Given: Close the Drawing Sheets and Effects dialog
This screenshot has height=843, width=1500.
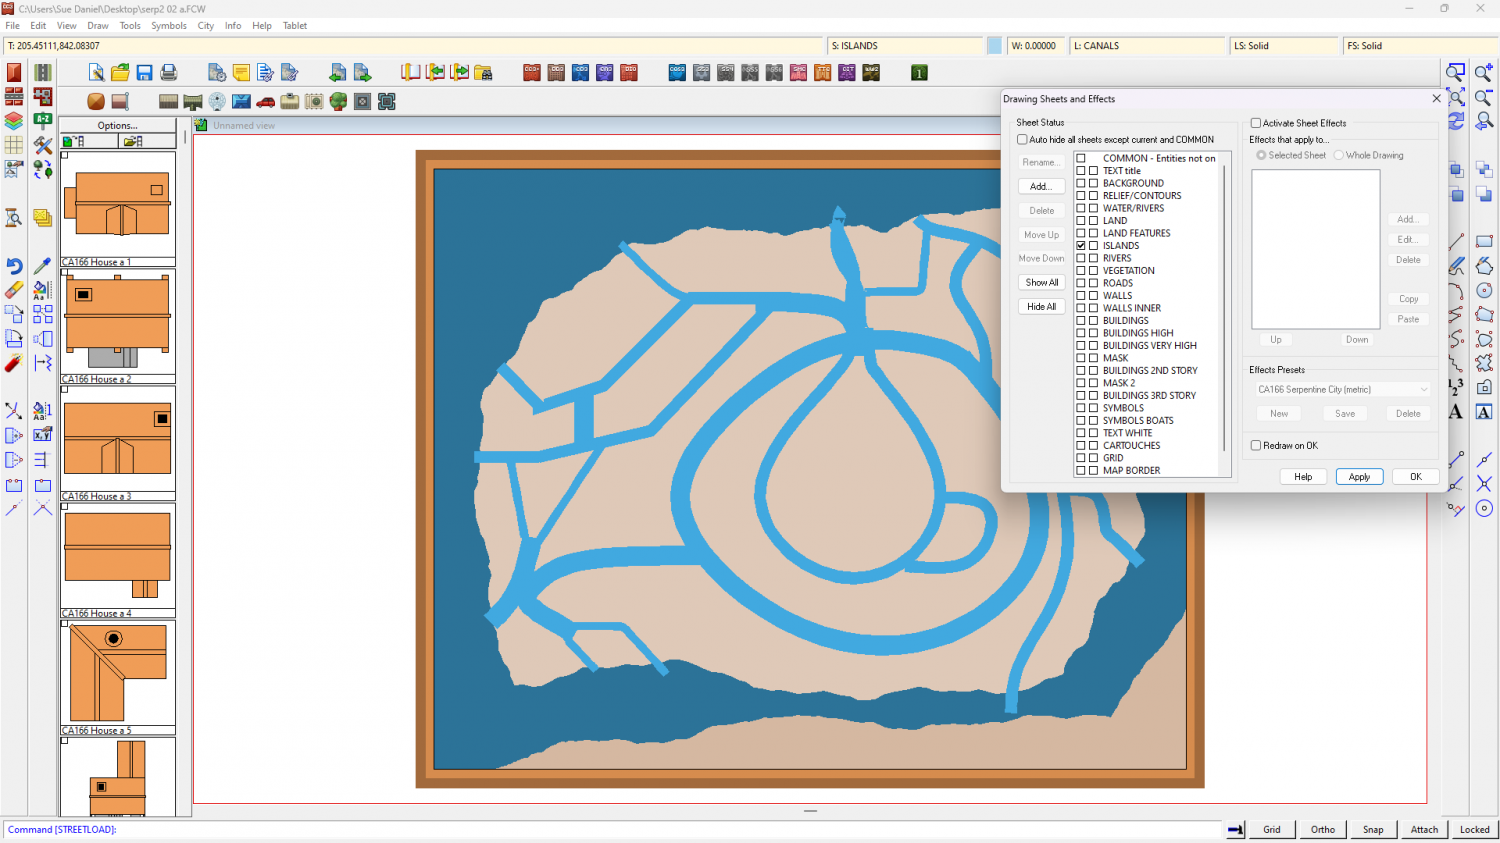Looking at the screenshot, I should coord(1436,99).
